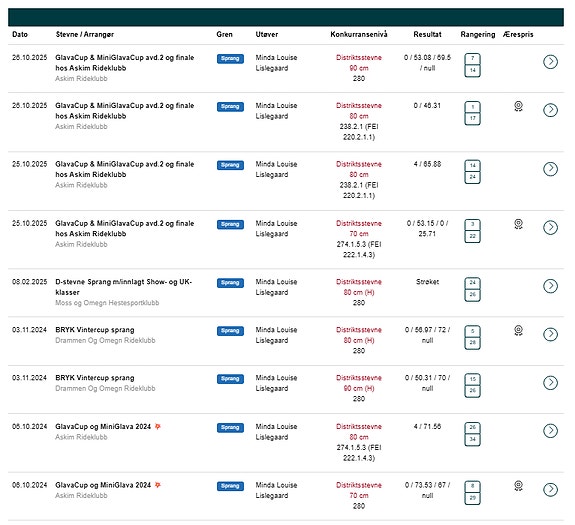Click rosette award icon on 06.10.2024 70 cm row
575x525 pixels.
pos(518,486)
